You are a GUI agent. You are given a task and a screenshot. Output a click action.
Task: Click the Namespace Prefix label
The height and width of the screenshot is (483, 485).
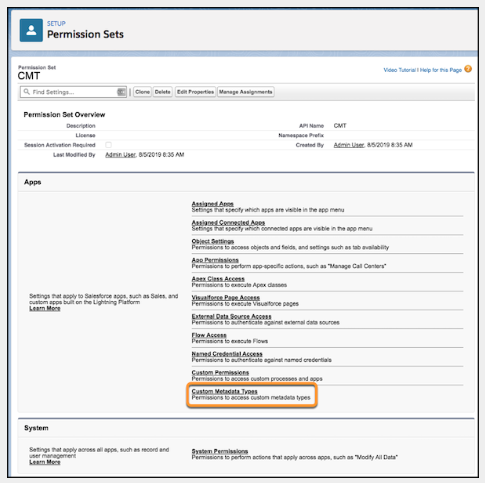click(x=301, y=135)
